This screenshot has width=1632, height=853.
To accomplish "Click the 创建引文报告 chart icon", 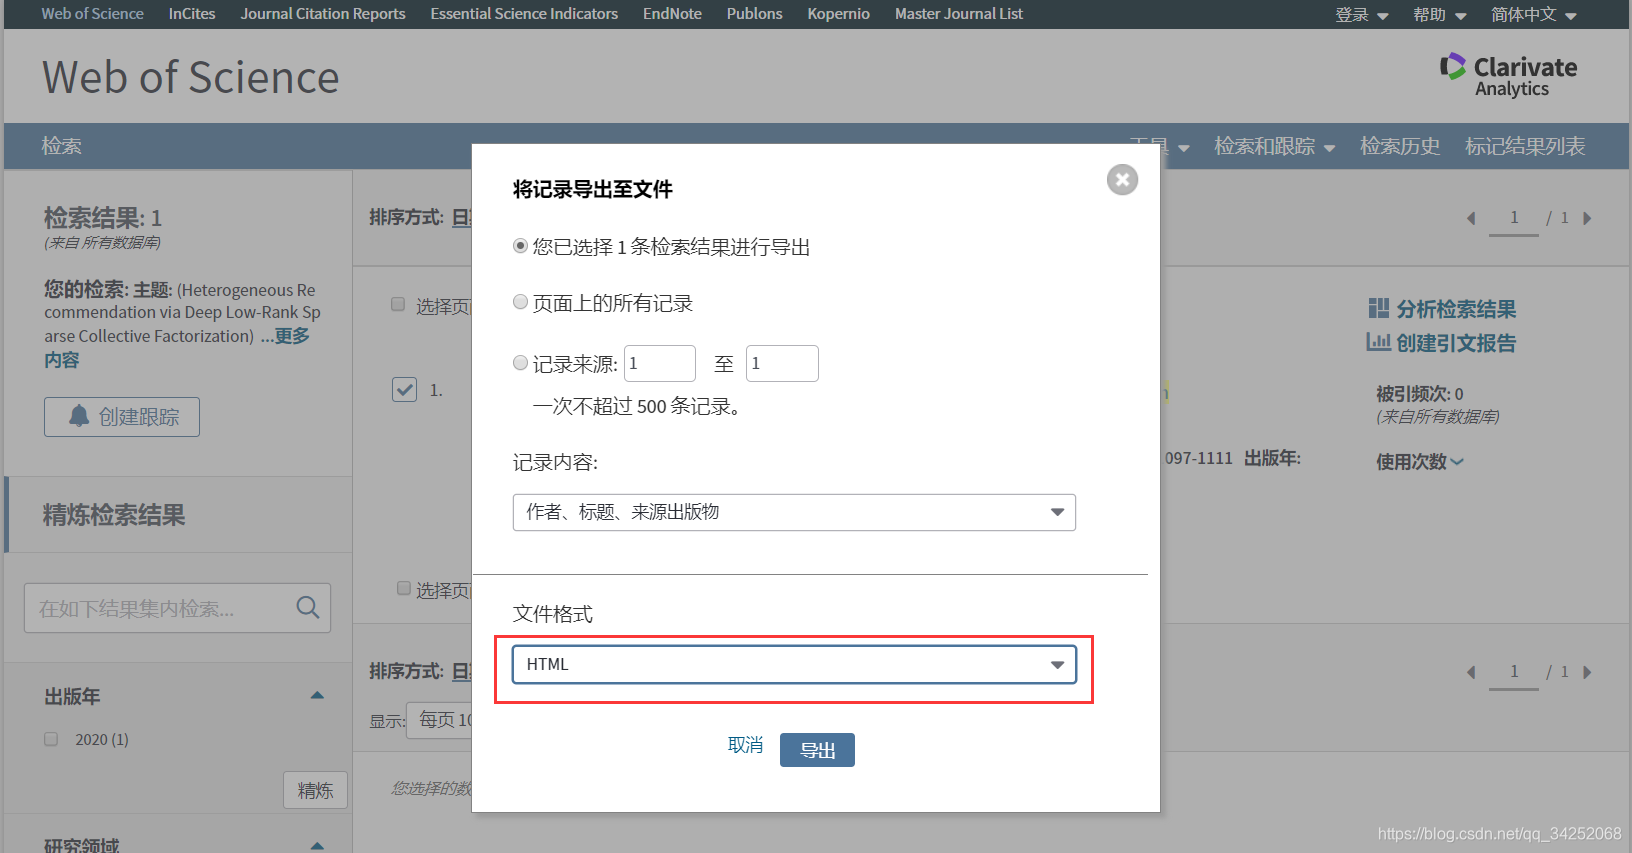I will [x=1378, y=342].
